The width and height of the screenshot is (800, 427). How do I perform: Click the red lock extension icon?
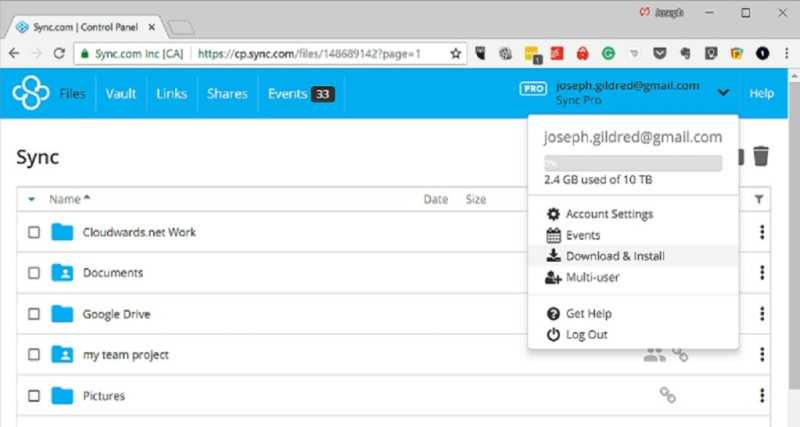coord(582,53)
